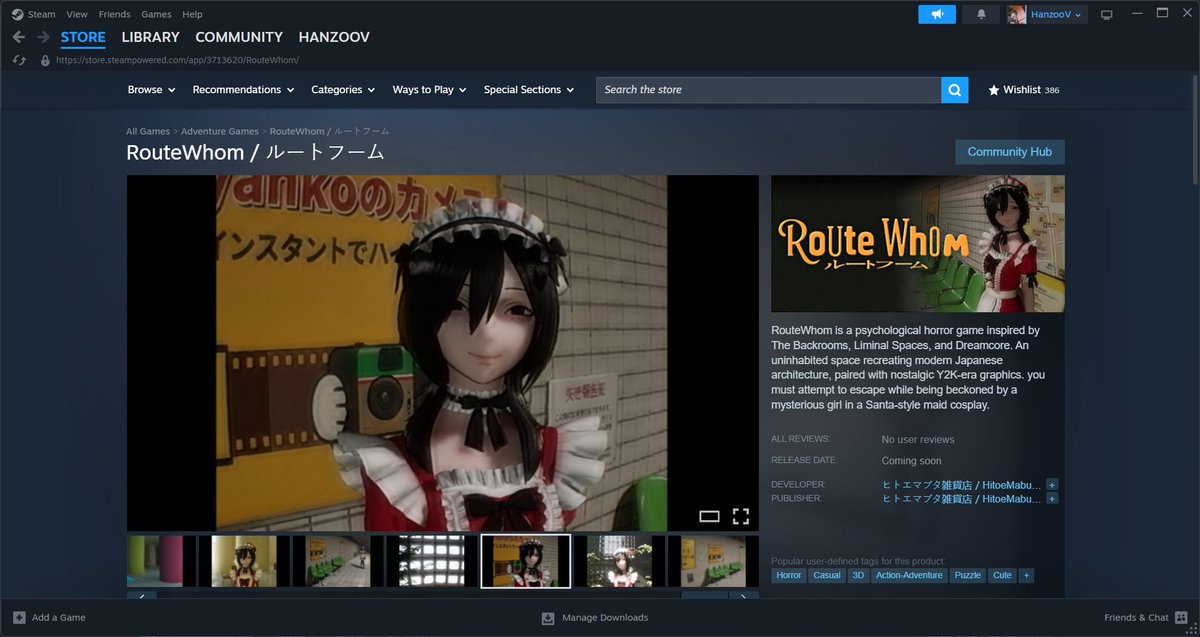
Task: Open the publisher link ヒトエマブタ雑貨店
Action: click(x=961, y=498)
